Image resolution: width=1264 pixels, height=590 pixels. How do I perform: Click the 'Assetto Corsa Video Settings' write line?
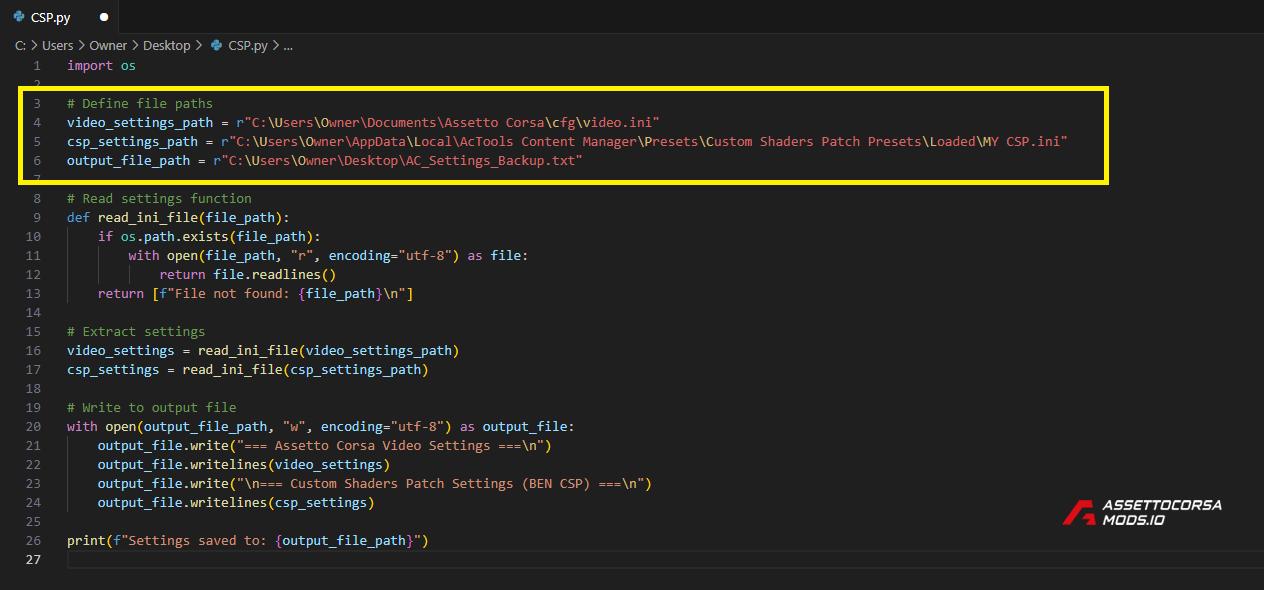pos(325,445)
